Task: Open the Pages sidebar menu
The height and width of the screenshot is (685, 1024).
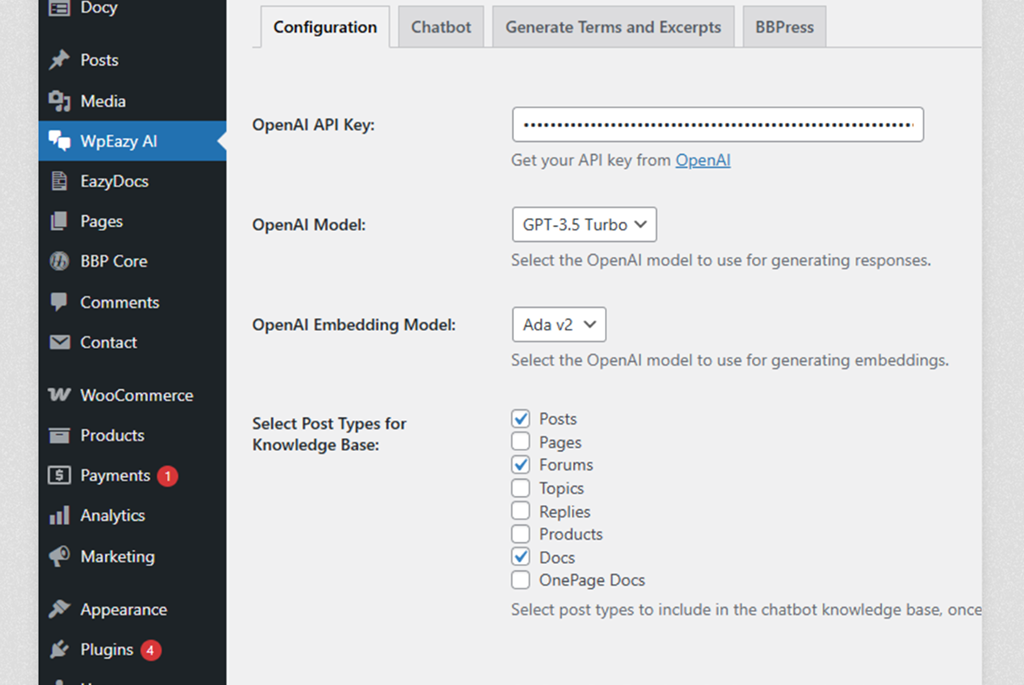Action: pyautogui.click(x=133, y=221)
